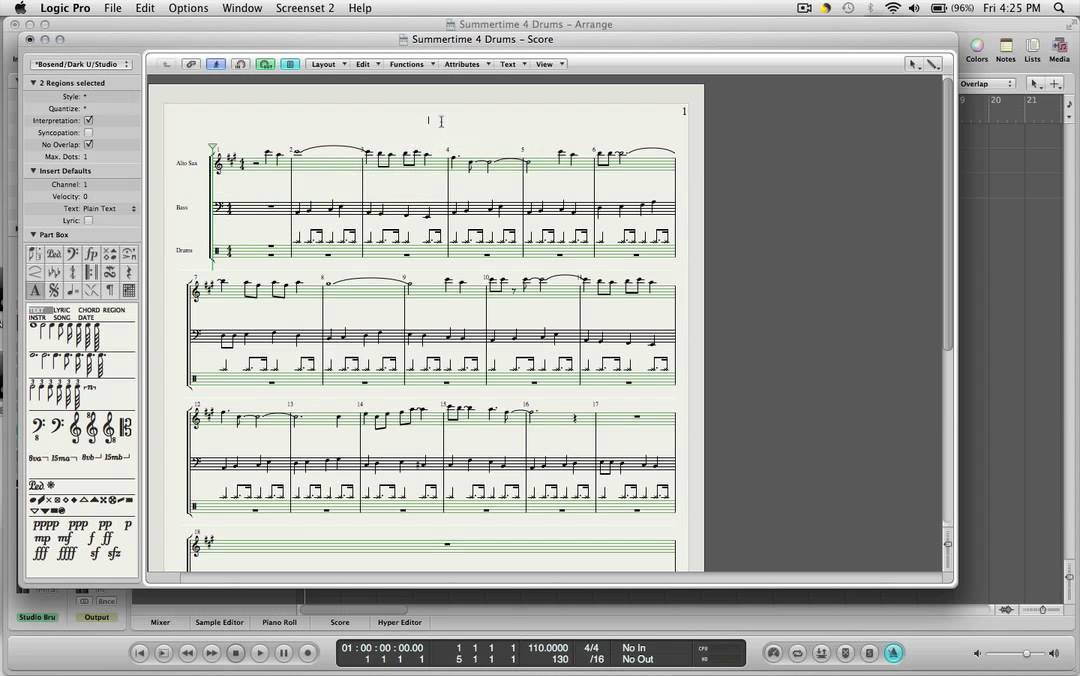Image resolution: width=1080 pixels, height=676 pixels.
Task: Start playback with the transport Play button
Action: (x=260, y=653)
